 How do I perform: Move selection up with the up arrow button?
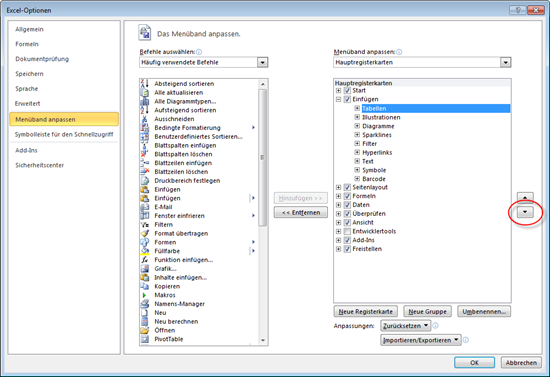point(525,197)
